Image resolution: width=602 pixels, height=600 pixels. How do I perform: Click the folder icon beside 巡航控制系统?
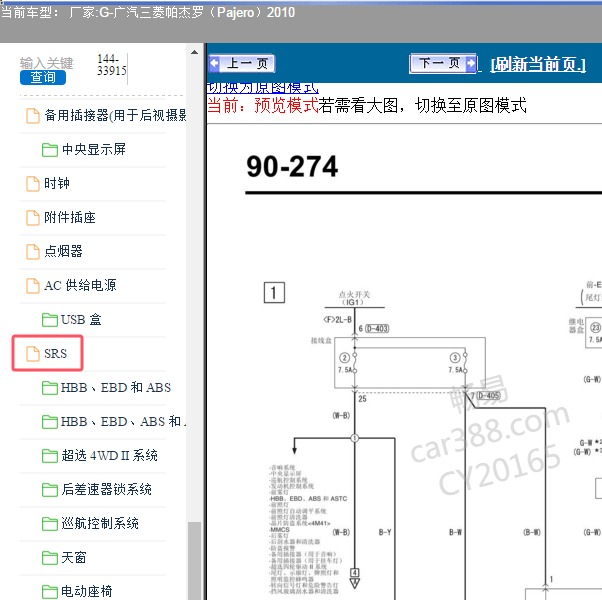(x=50, y=524)
